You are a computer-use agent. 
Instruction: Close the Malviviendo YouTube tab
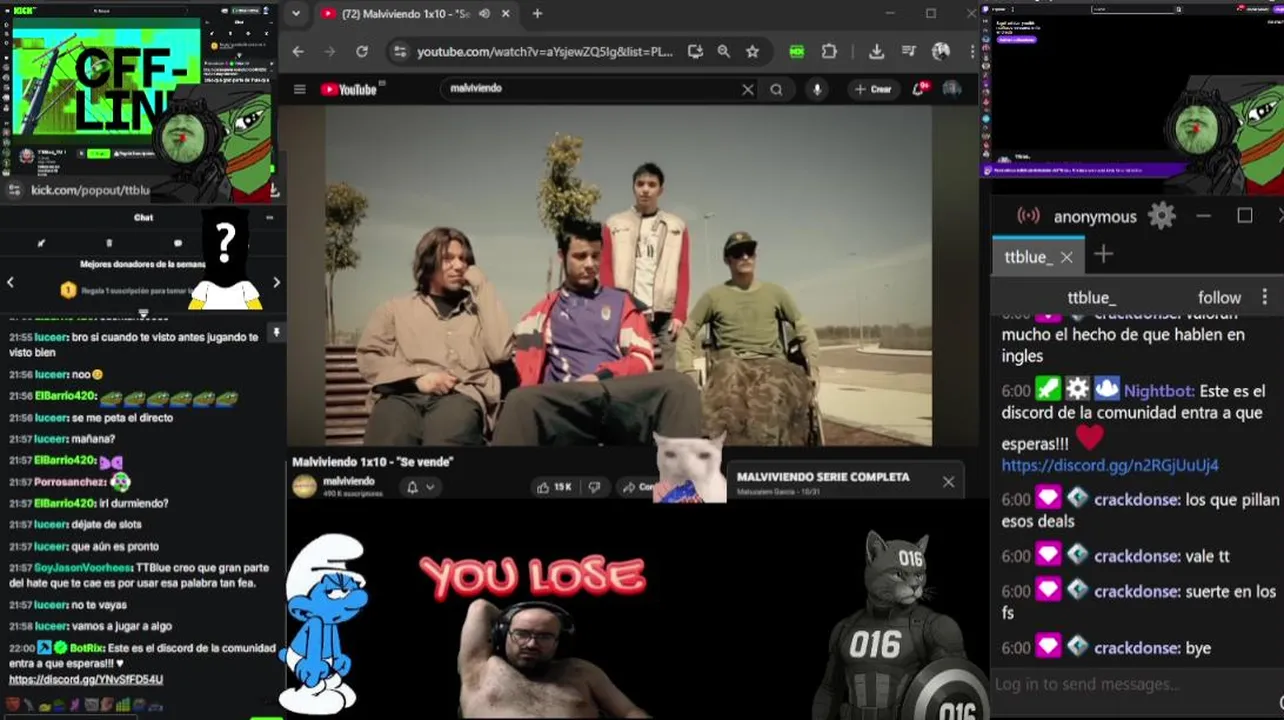(506, 14)
